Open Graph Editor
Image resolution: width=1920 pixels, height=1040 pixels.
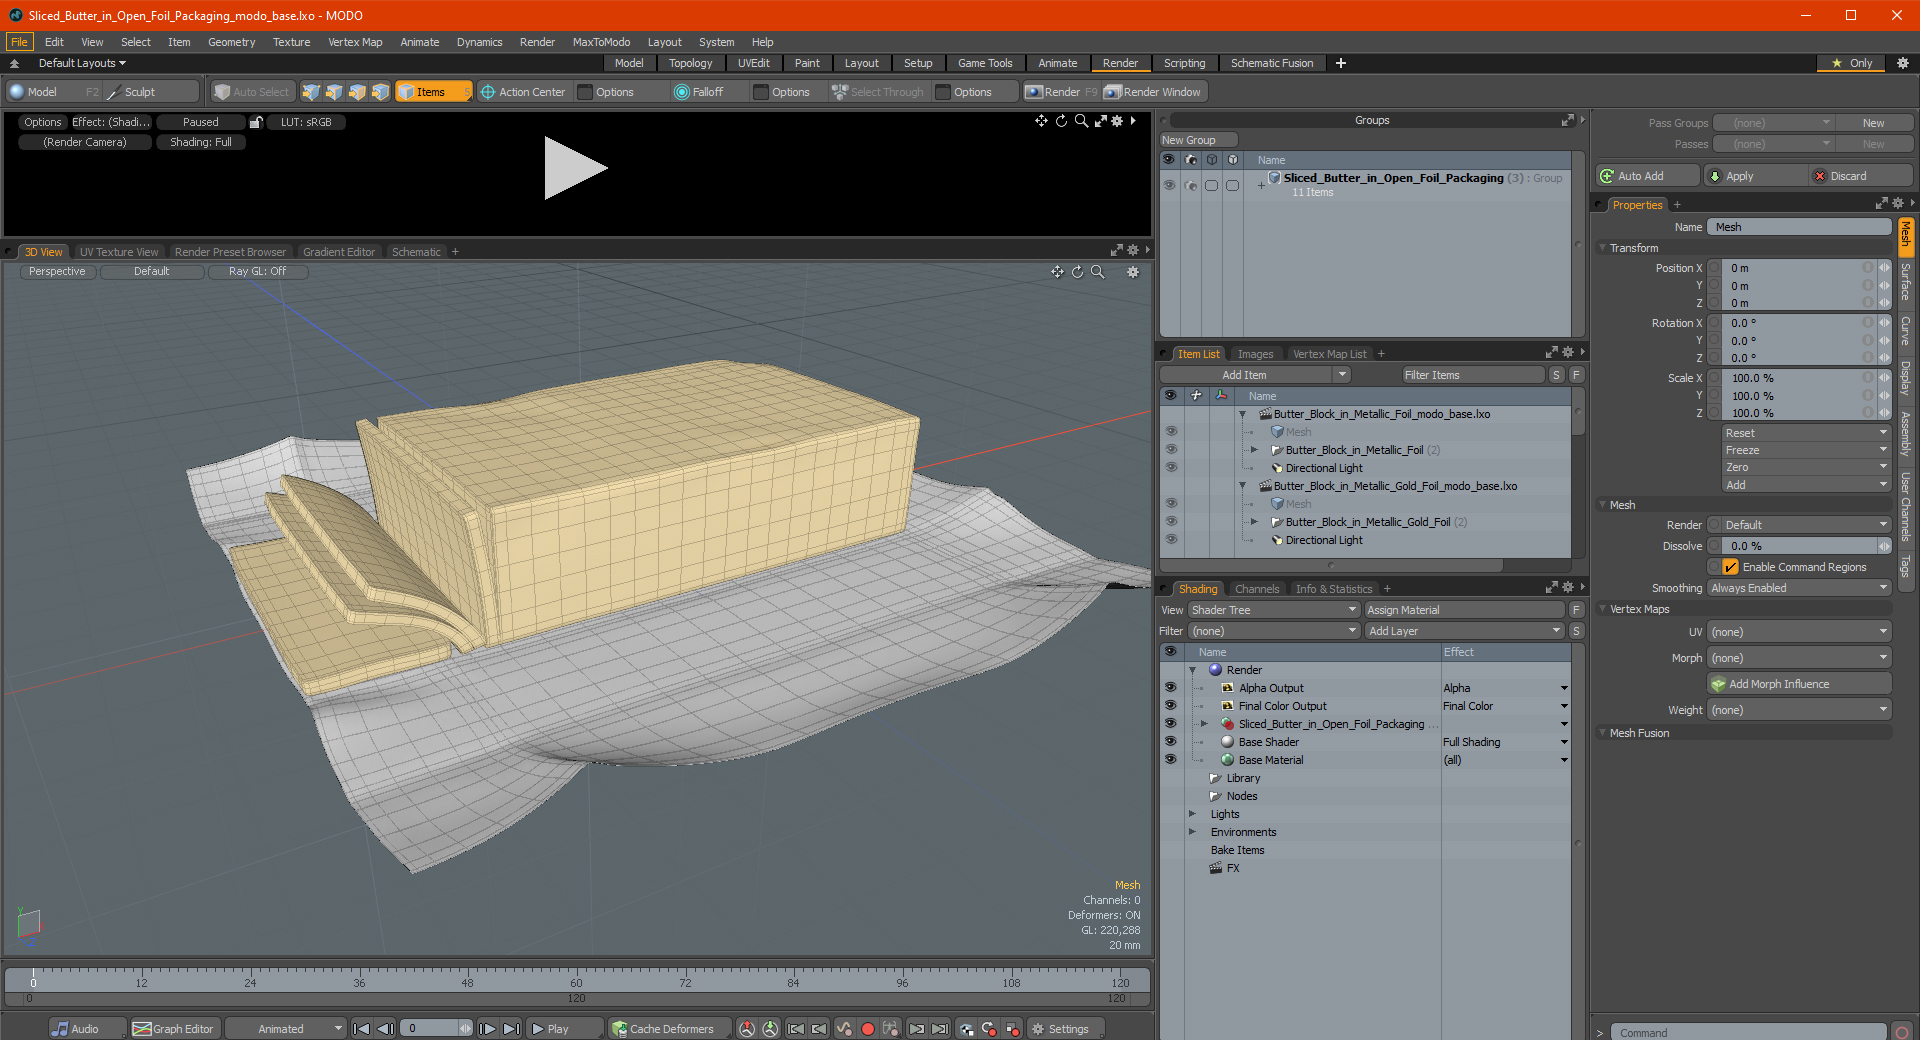[x=174, y=1028]
